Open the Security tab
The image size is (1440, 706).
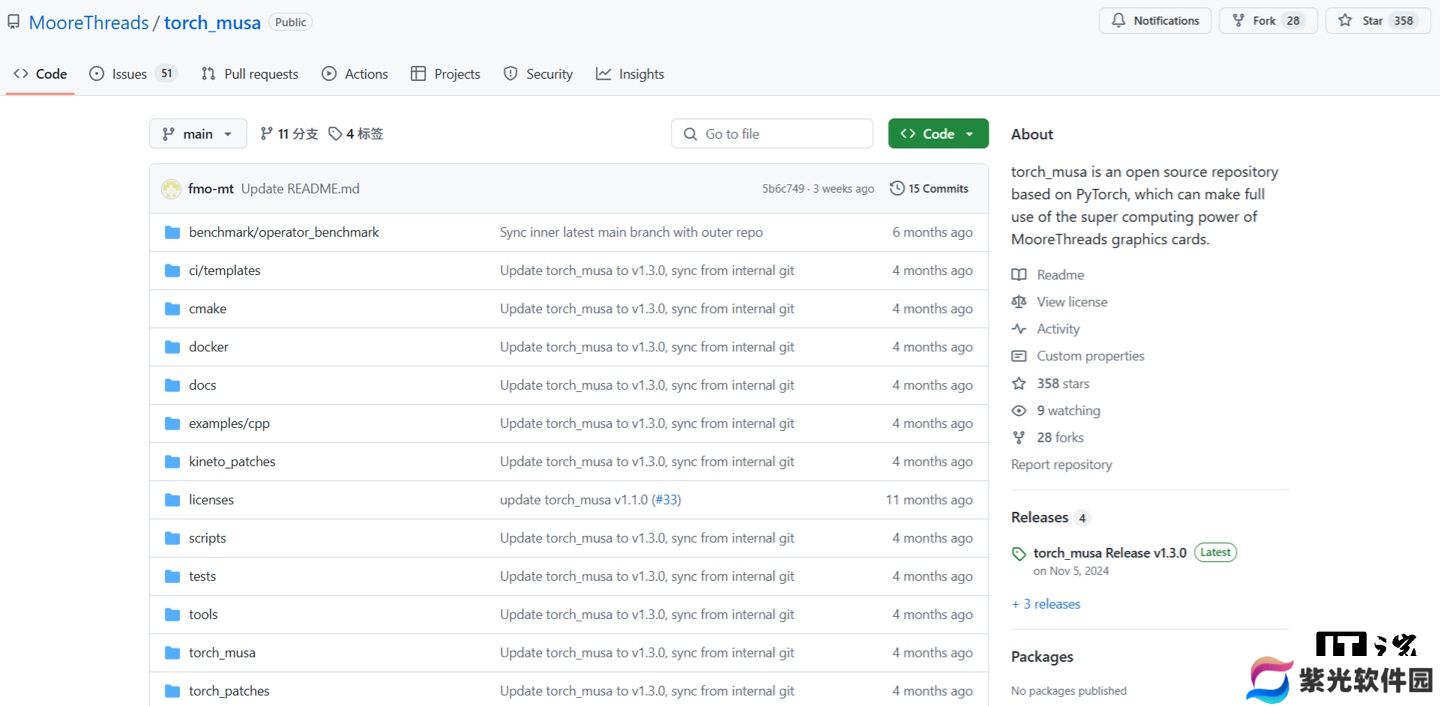(538, 74)
